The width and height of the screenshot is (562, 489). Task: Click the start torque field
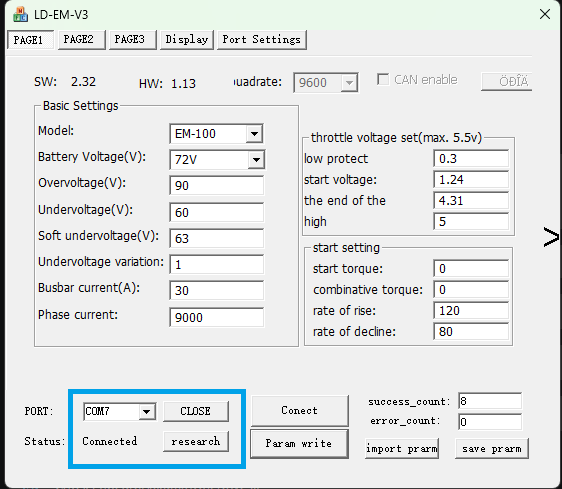[471, 269]
